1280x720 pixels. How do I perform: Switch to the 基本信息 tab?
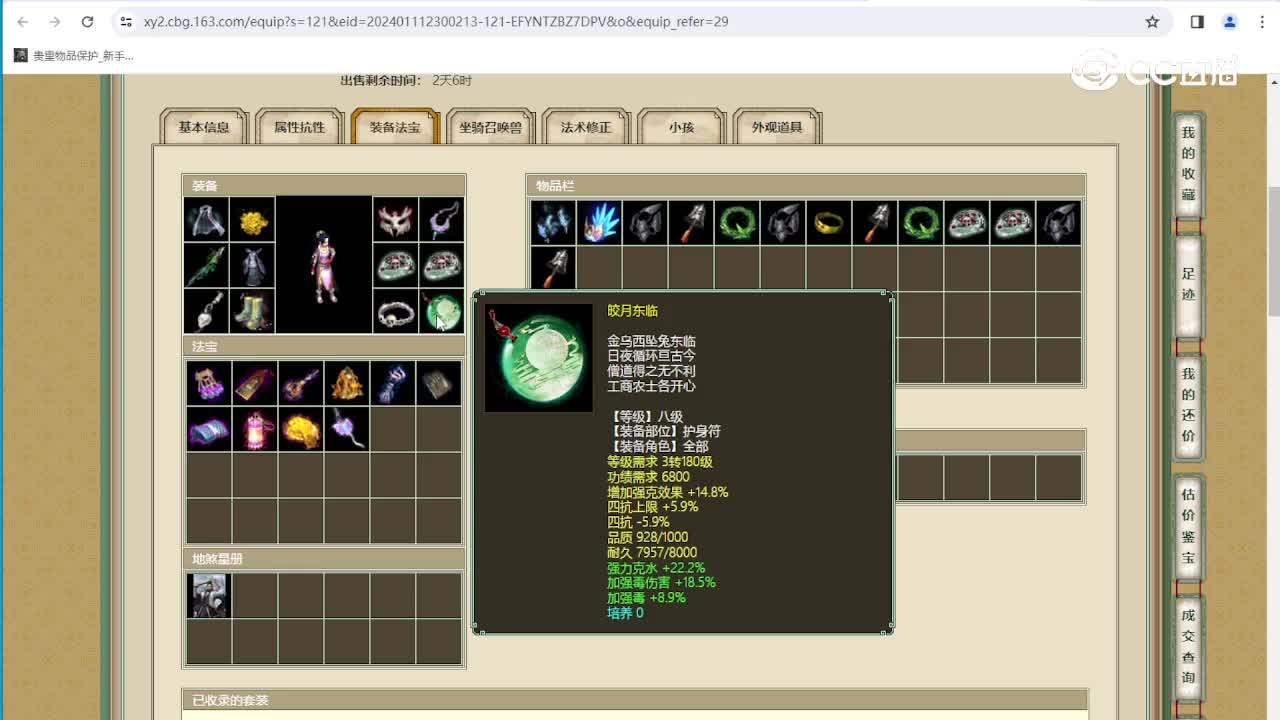(204, 127)
